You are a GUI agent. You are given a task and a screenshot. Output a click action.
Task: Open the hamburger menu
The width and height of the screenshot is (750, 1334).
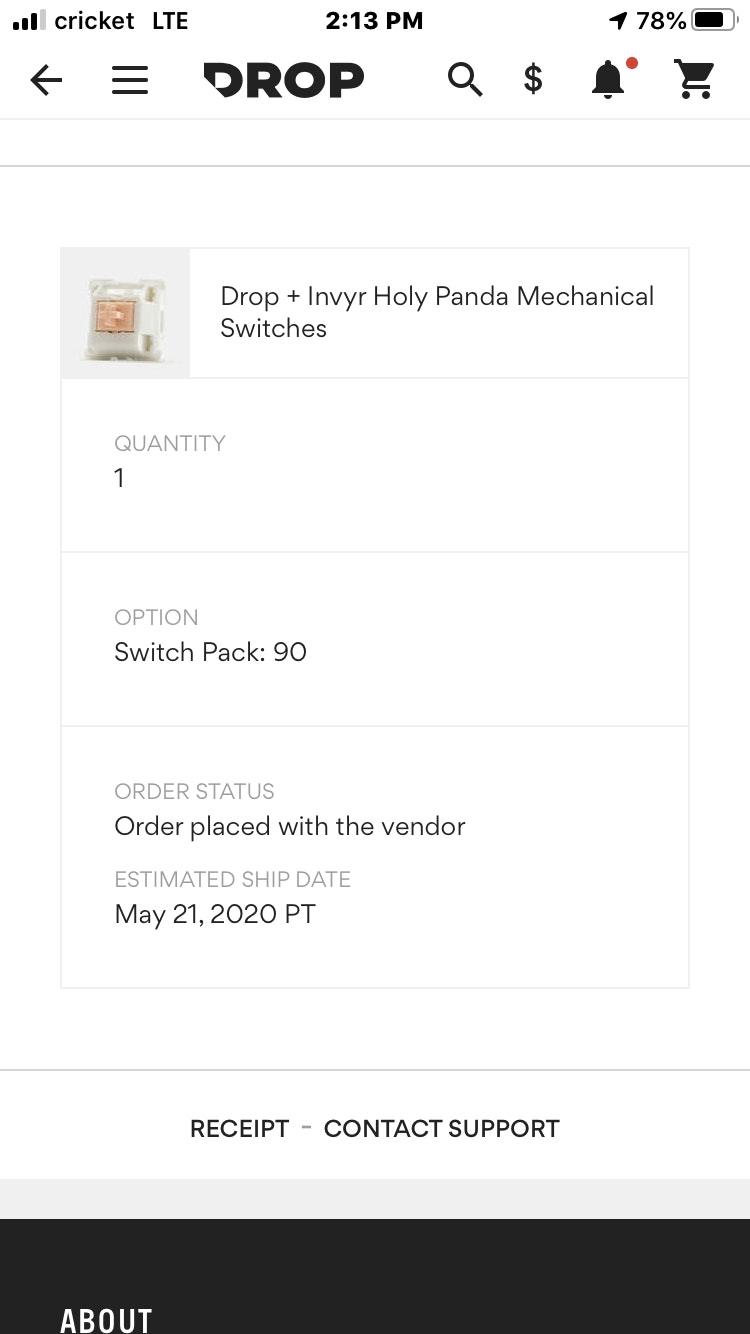(x=130, y=80)
